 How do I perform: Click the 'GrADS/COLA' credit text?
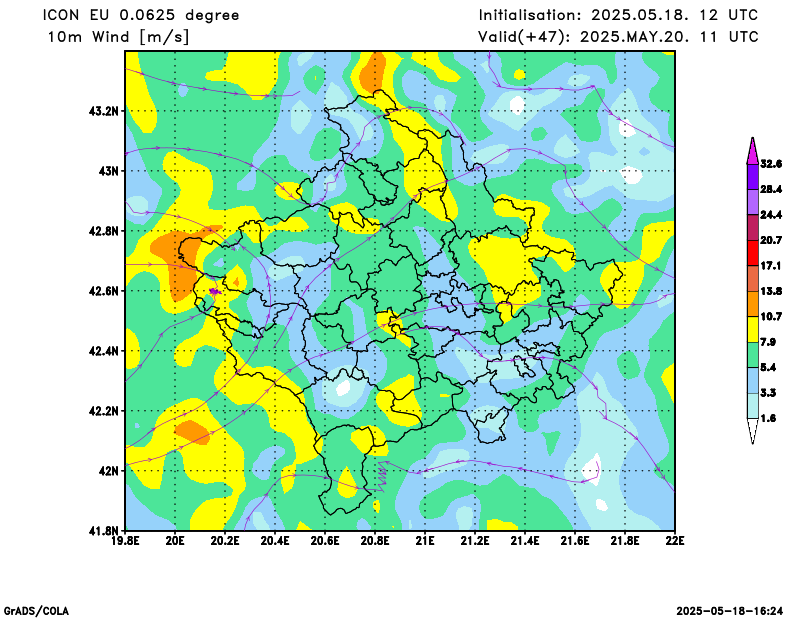[x=36, y=611]
